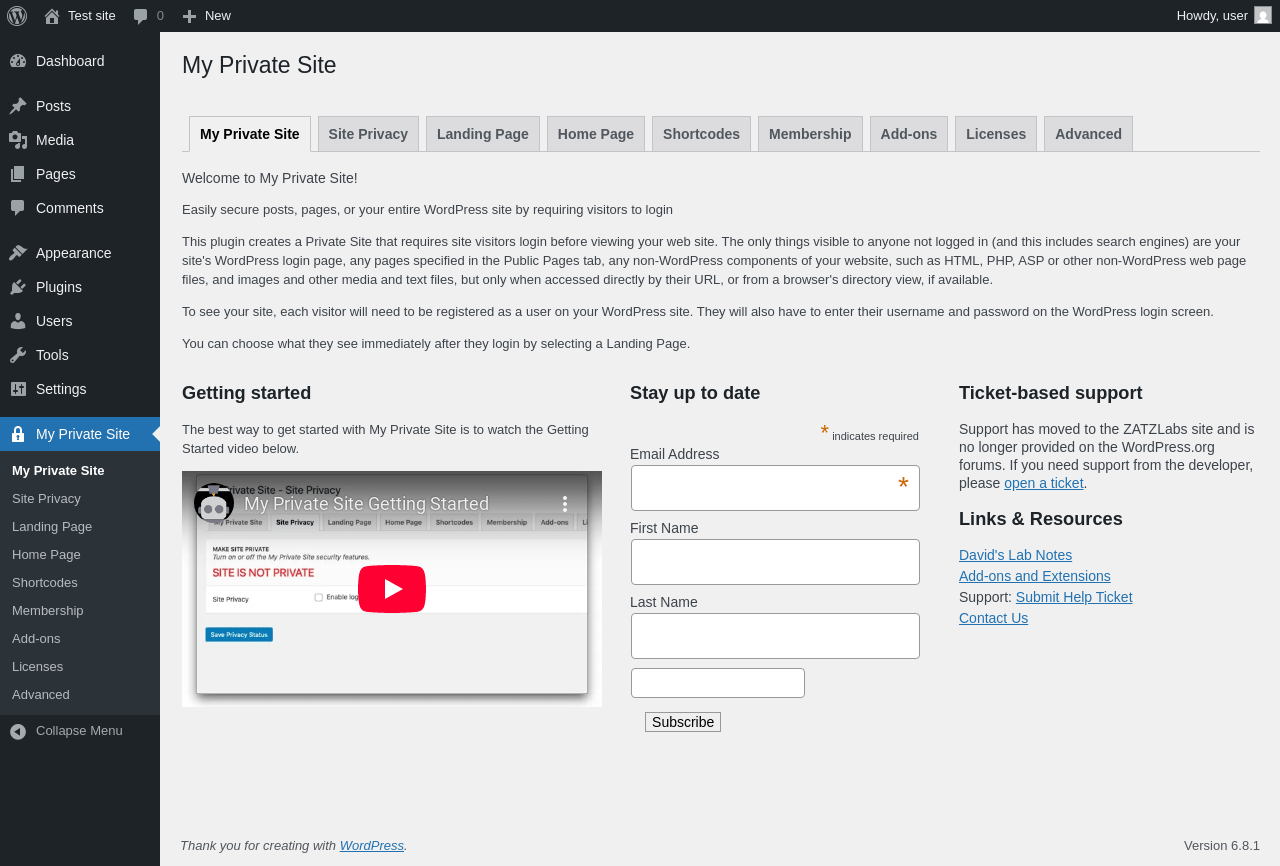1280x866 pixels.
Task: Open video options three-dot menu
Action: 564,504
